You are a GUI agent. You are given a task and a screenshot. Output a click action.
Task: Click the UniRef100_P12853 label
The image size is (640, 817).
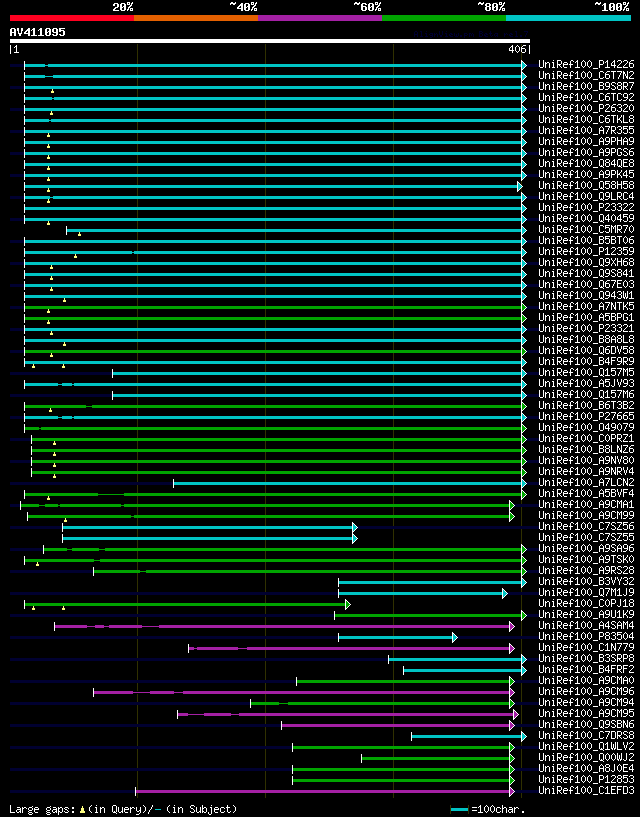click(x=586, y=779)
